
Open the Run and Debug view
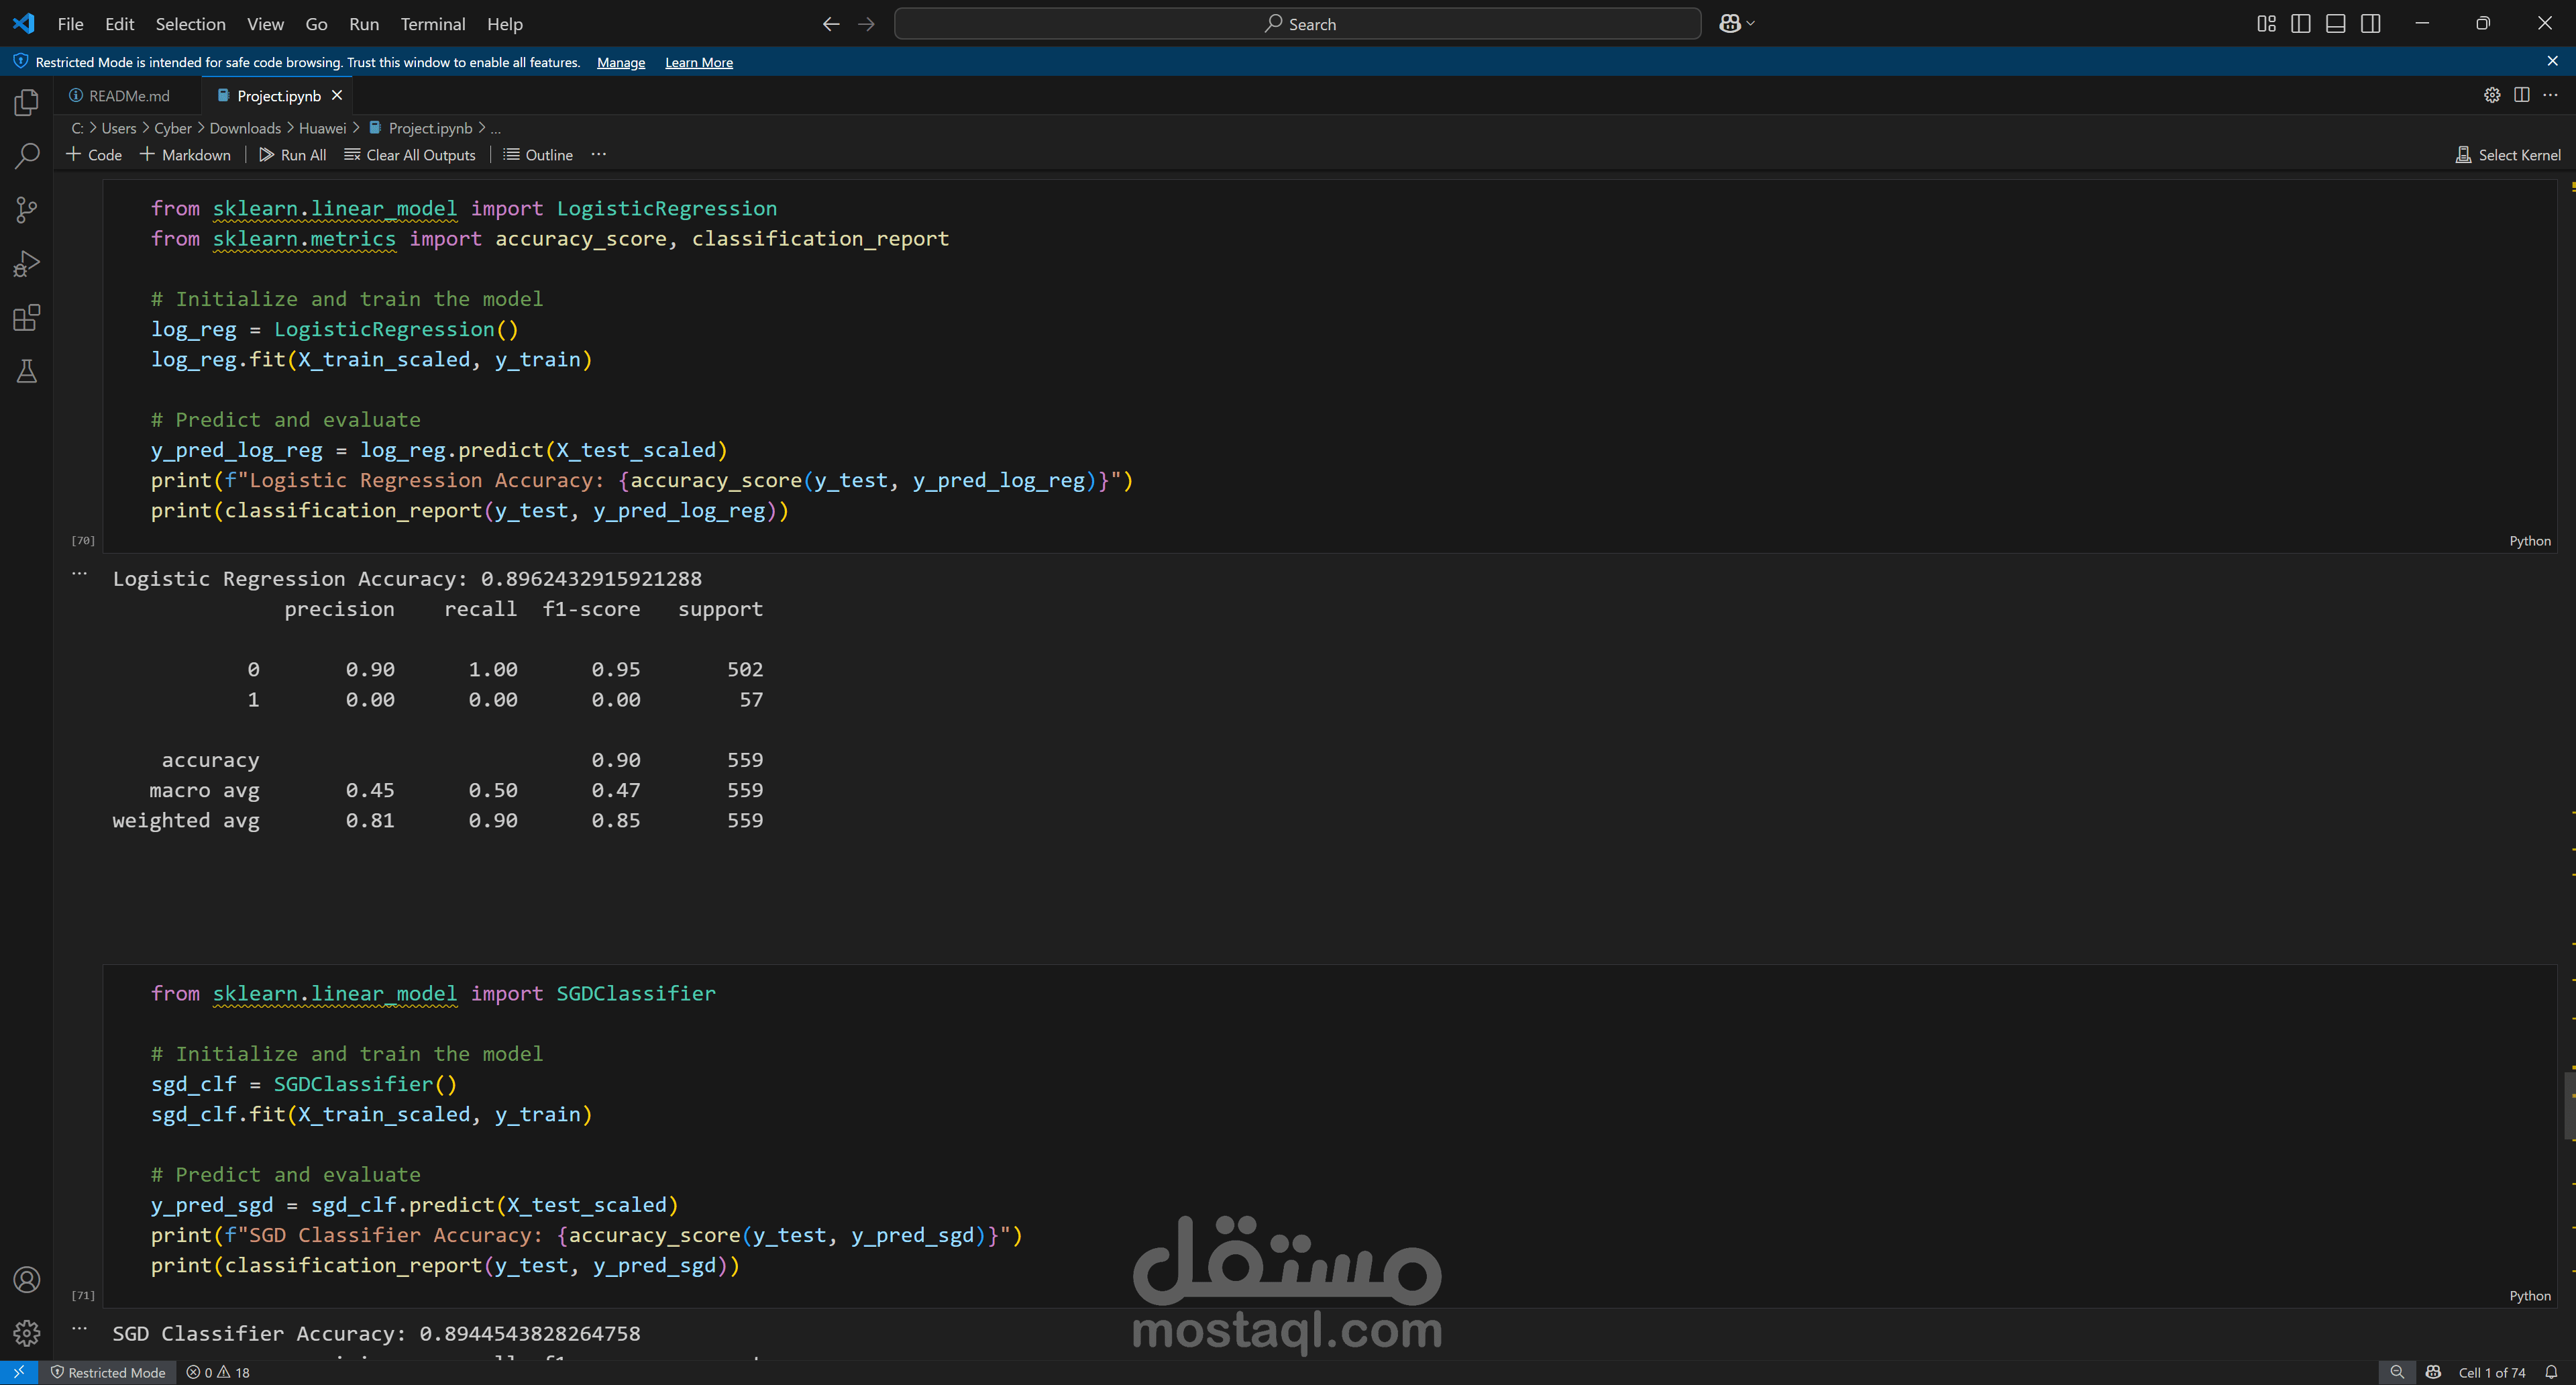point(27,264)
